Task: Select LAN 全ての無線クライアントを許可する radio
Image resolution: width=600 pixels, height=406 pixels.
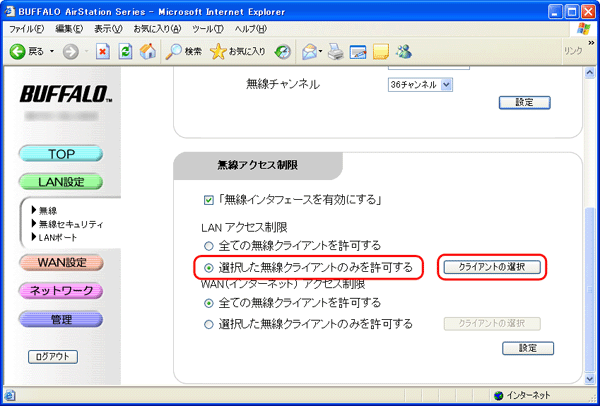Action: point(209,245)
